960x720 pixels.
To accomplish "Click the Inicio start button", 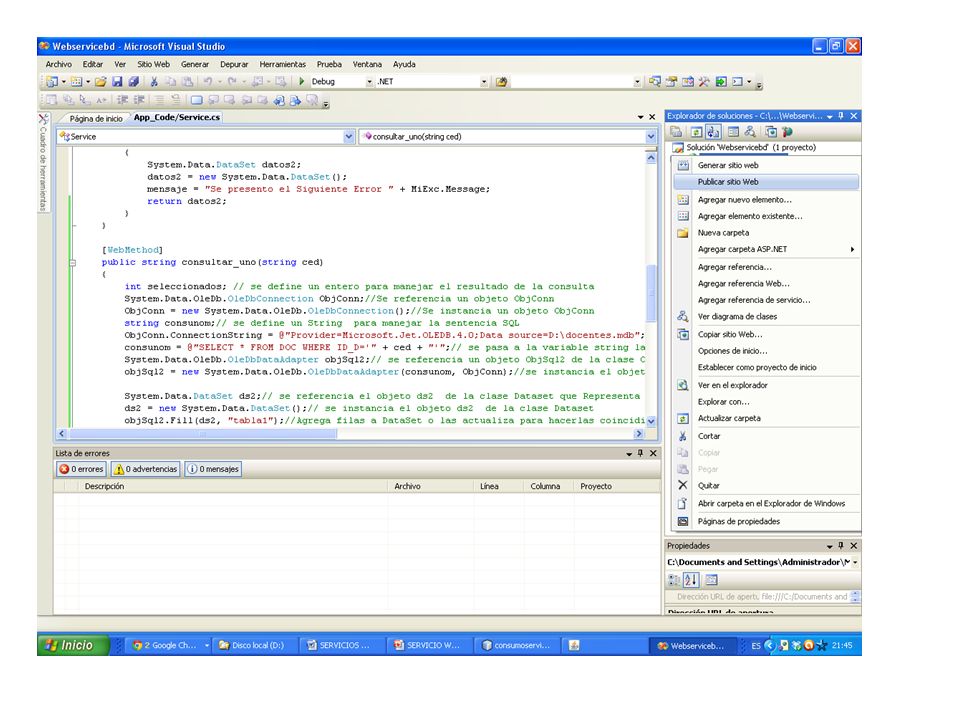I will pos(73,645).
